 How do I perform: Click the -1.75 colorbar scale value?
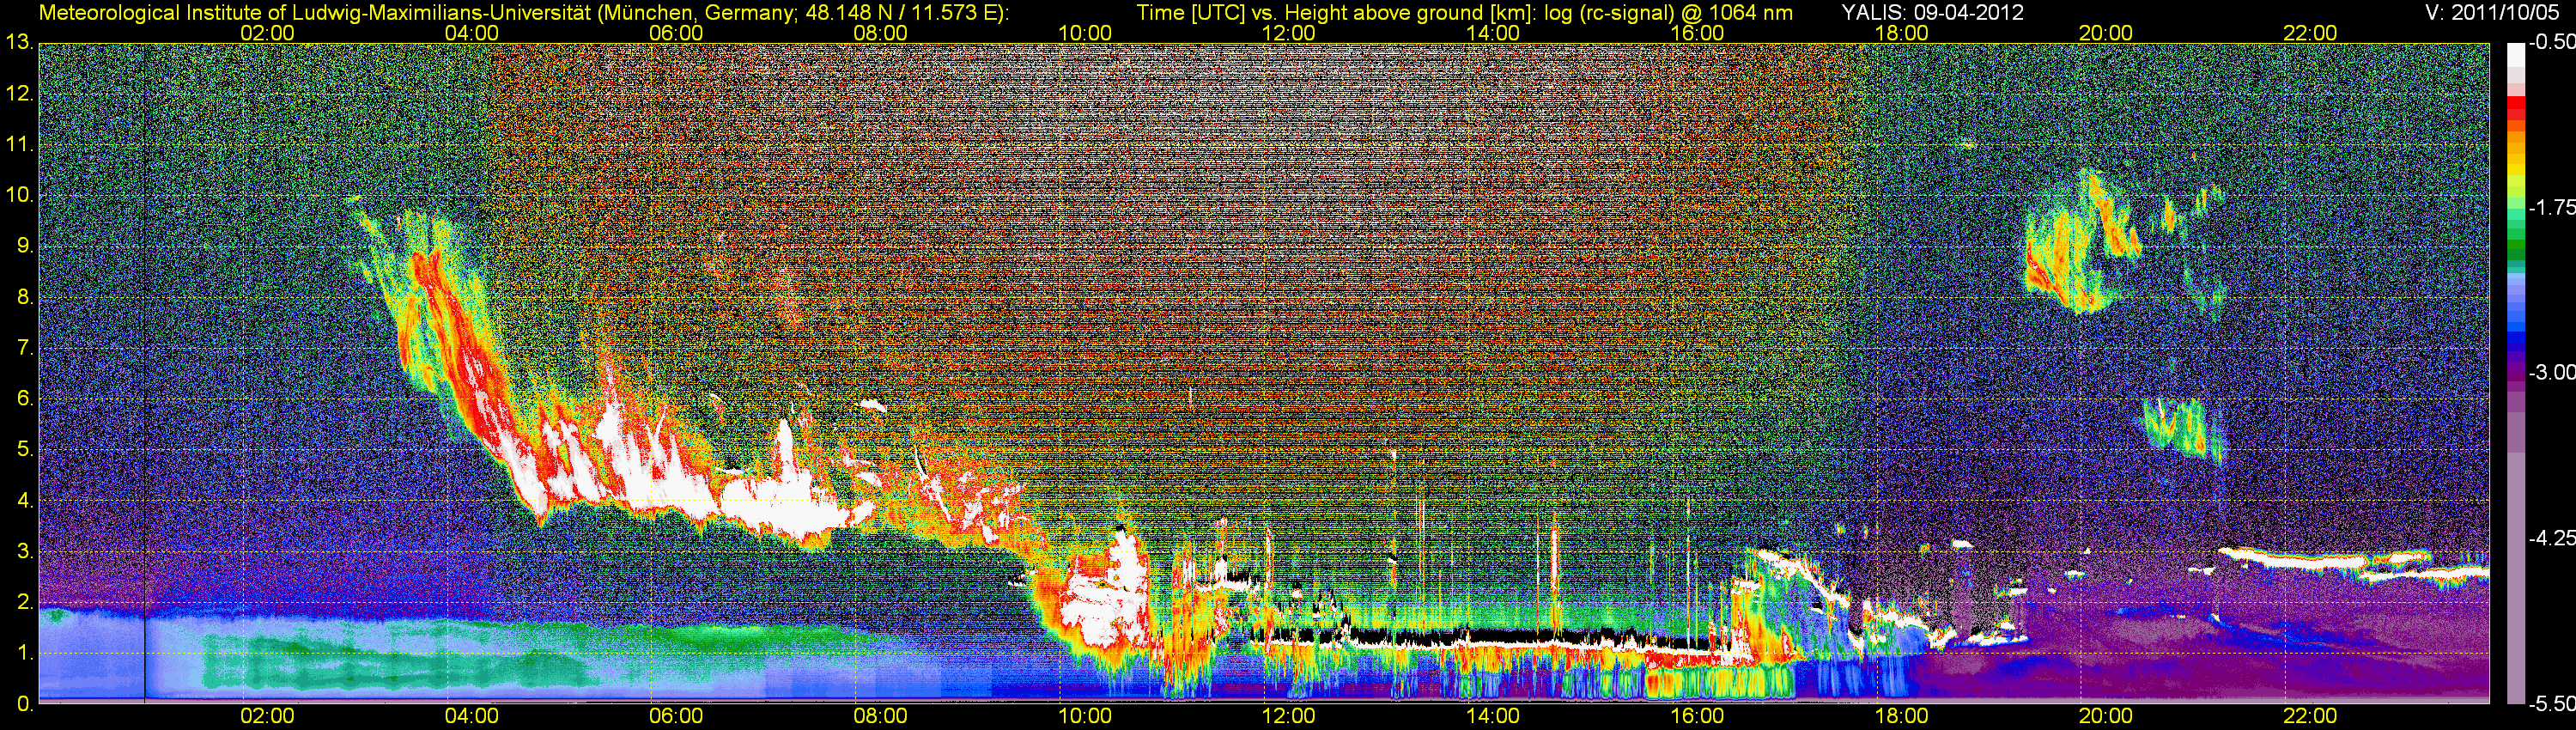[2552, 208]
